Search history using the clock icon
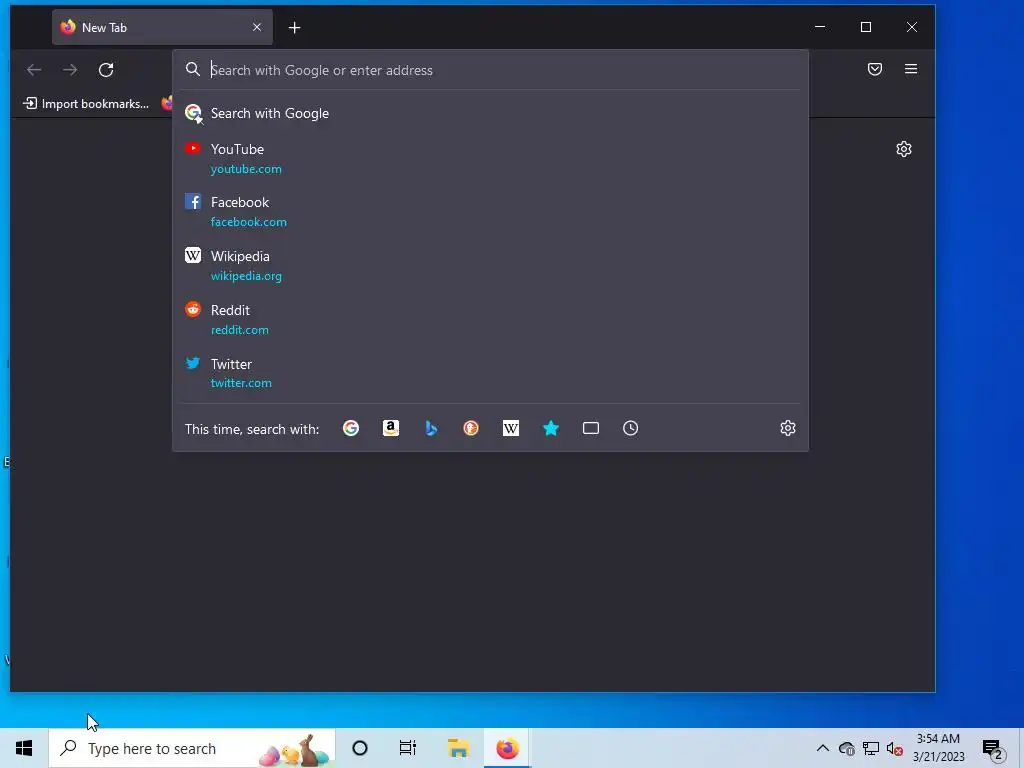 (630, 428)
